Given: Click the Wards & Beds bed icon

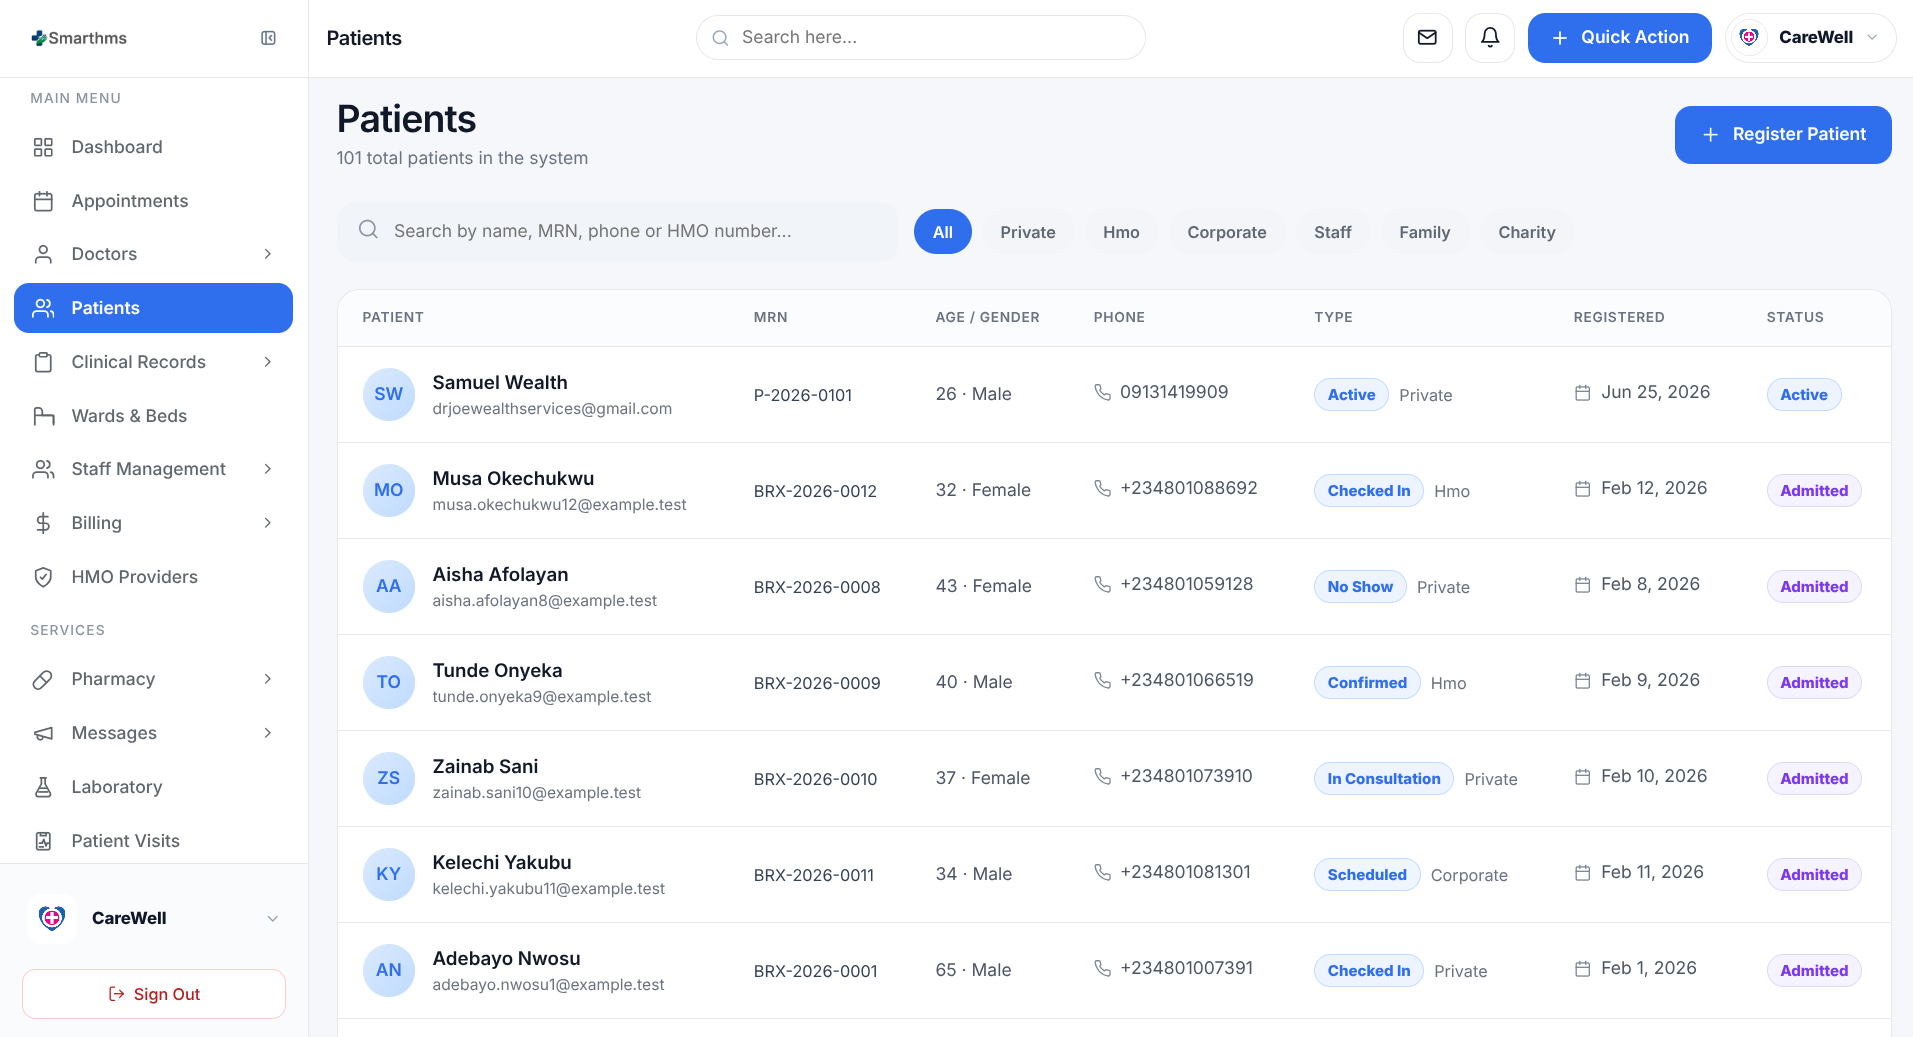Looking at the screenshot, I should [43, 416].
